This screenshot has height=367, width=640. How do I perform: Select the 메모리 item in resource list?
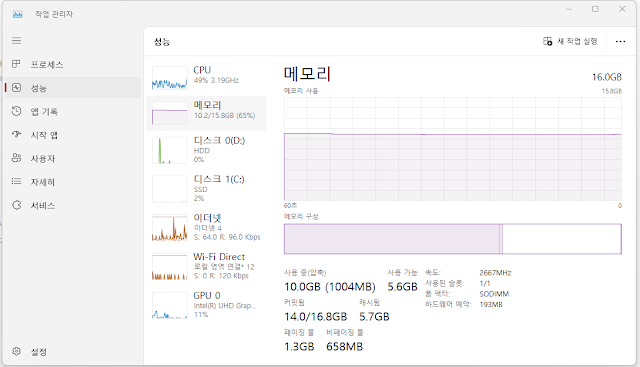coord(206,113)
